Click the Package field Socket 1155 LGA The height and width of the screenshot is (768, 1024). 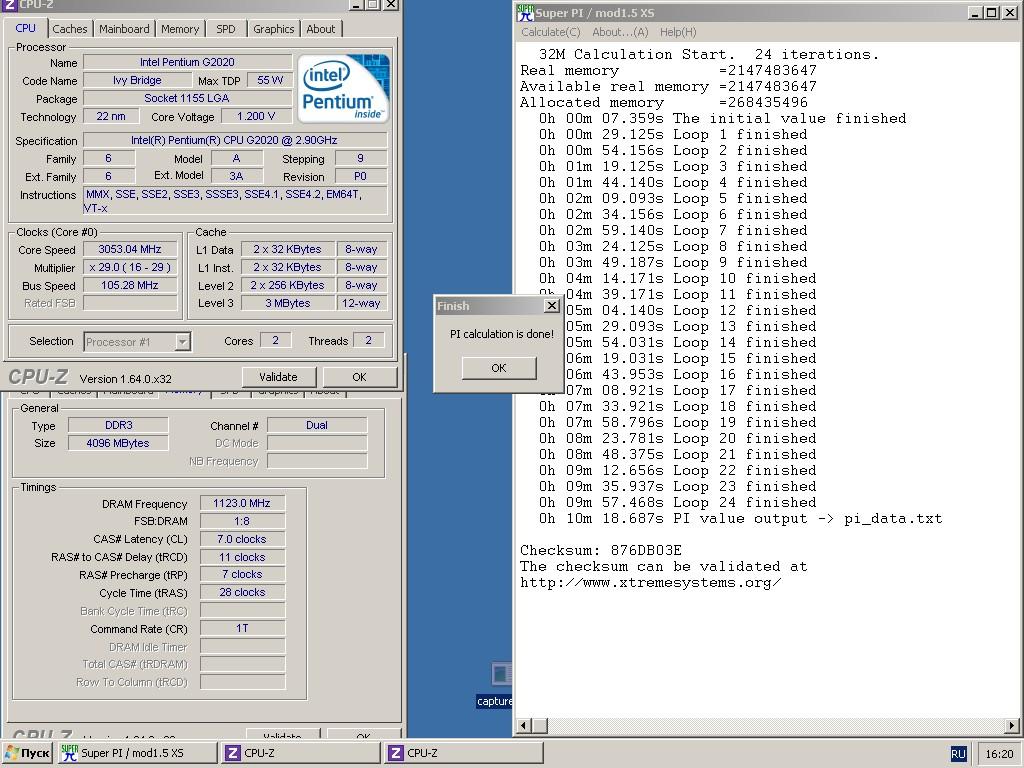tap(187, 98)
